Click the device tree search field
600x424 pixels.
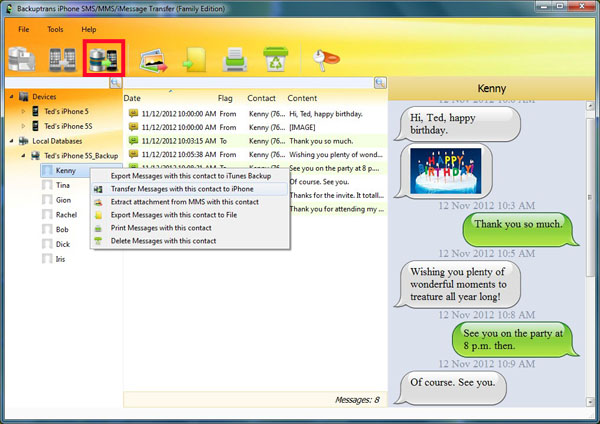57,83
